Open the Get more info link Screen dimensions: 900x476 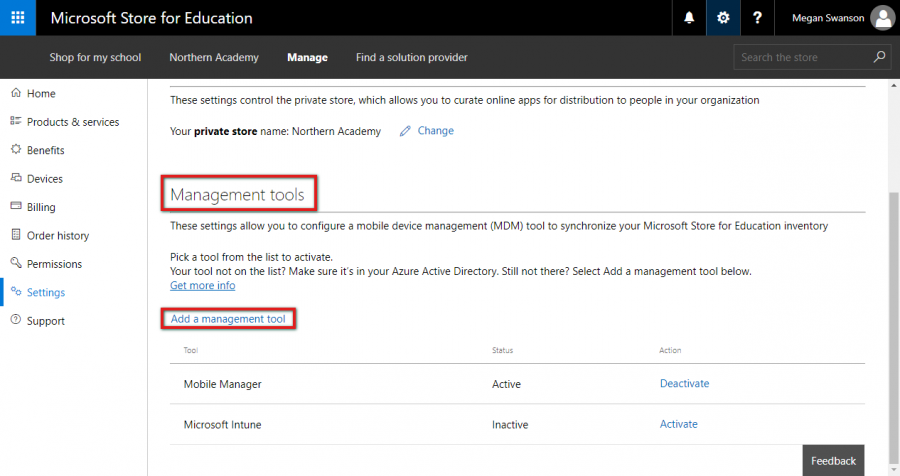[x=203, y=285]
